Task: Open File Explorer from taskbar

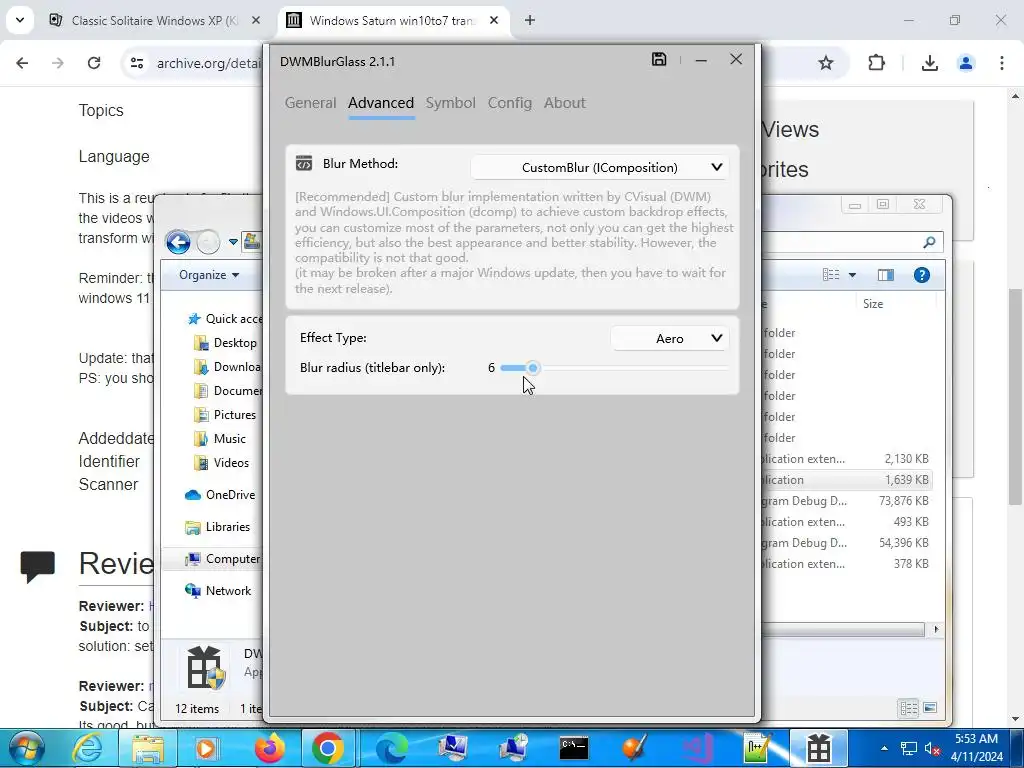Action: 148,748
